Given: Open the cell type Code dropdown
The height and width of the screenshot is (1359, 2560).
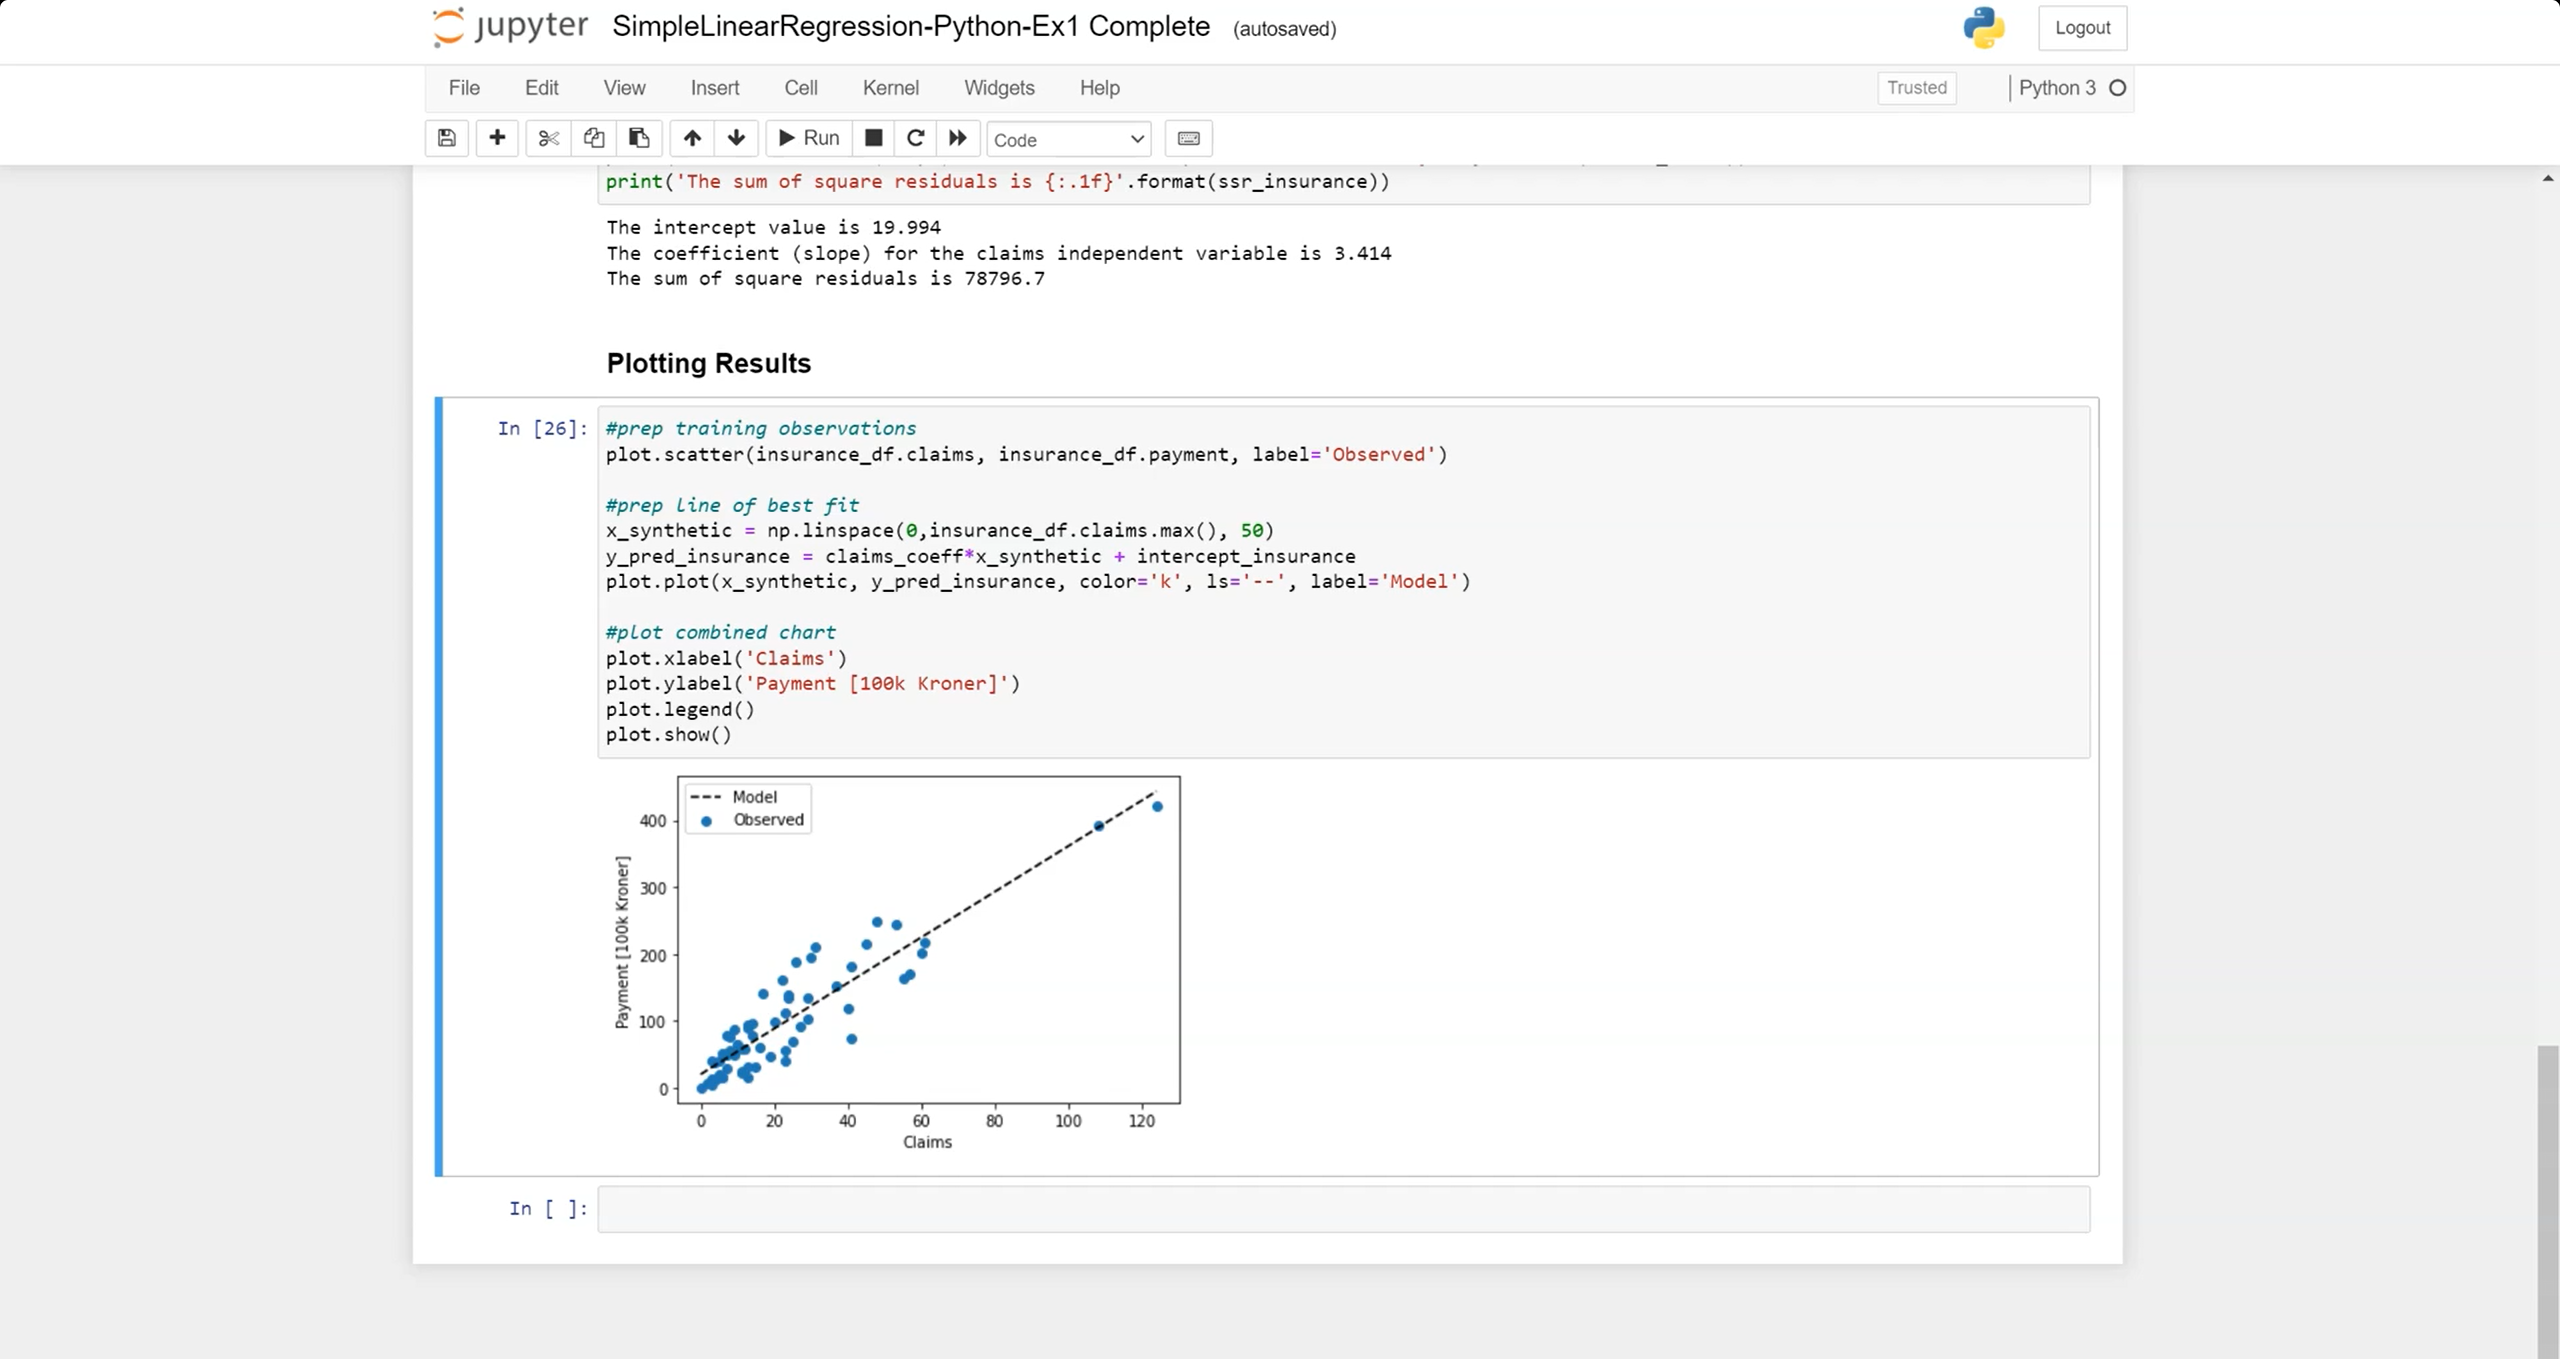Looking at the screenshot, I should [x=1068, y=139].
